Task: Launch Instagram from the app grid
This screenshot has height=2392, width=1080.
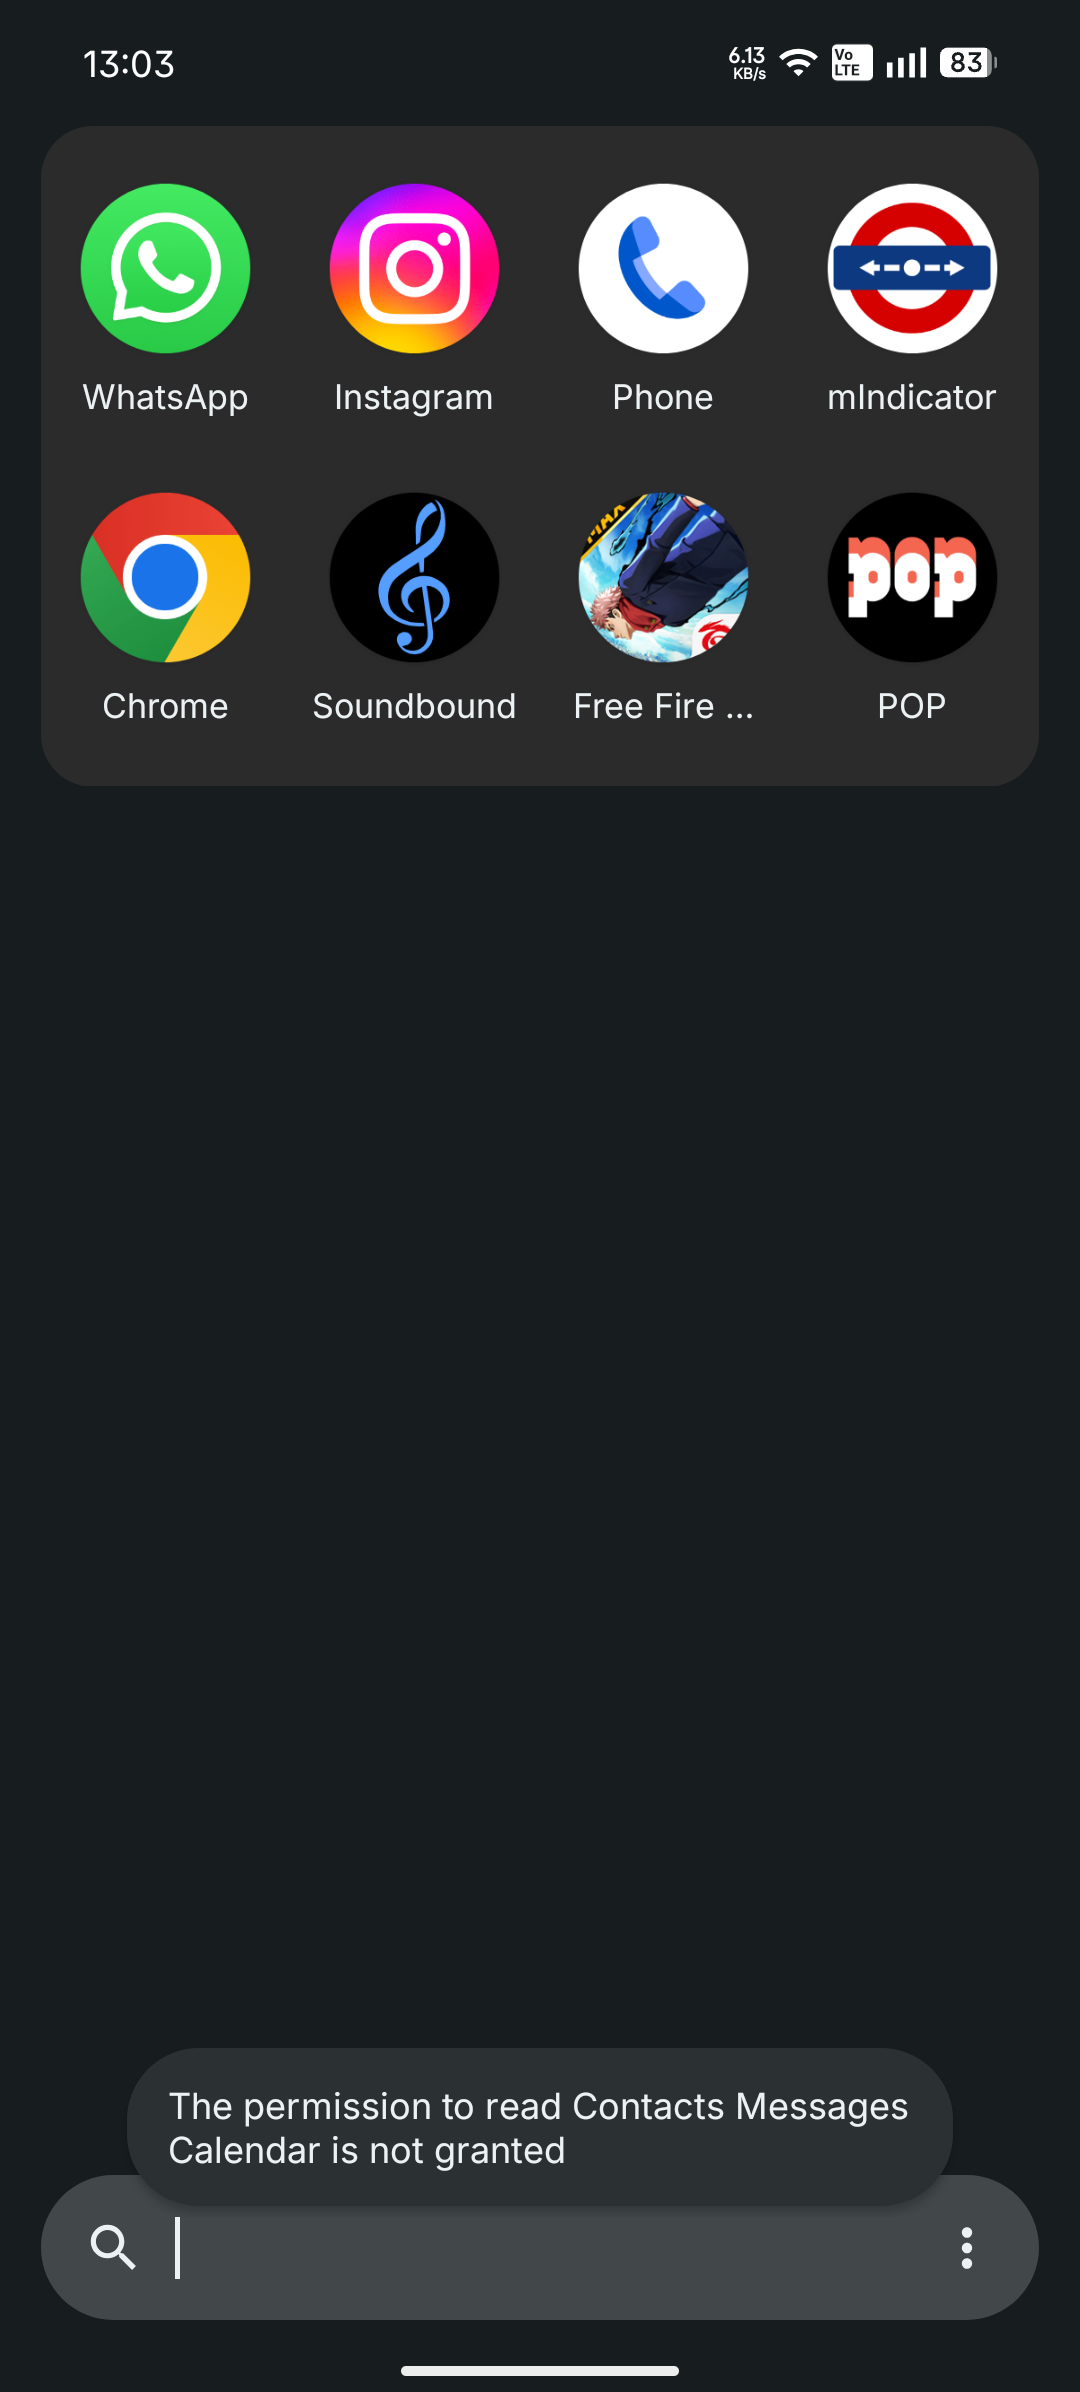Action: [x=414, y=268]
